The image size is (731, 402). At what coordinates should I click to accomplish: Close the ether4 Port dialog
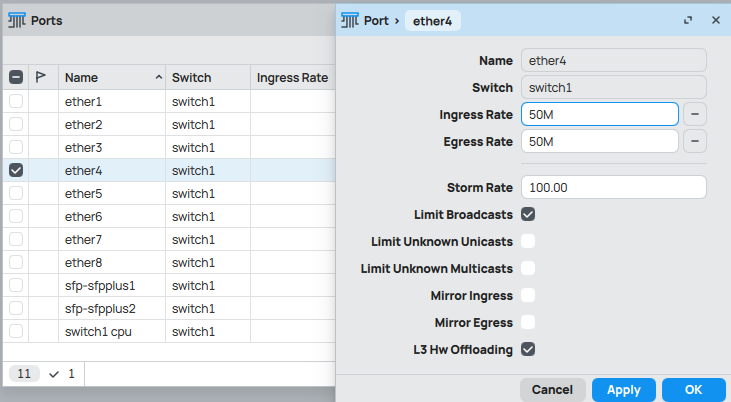pos(715,20)
